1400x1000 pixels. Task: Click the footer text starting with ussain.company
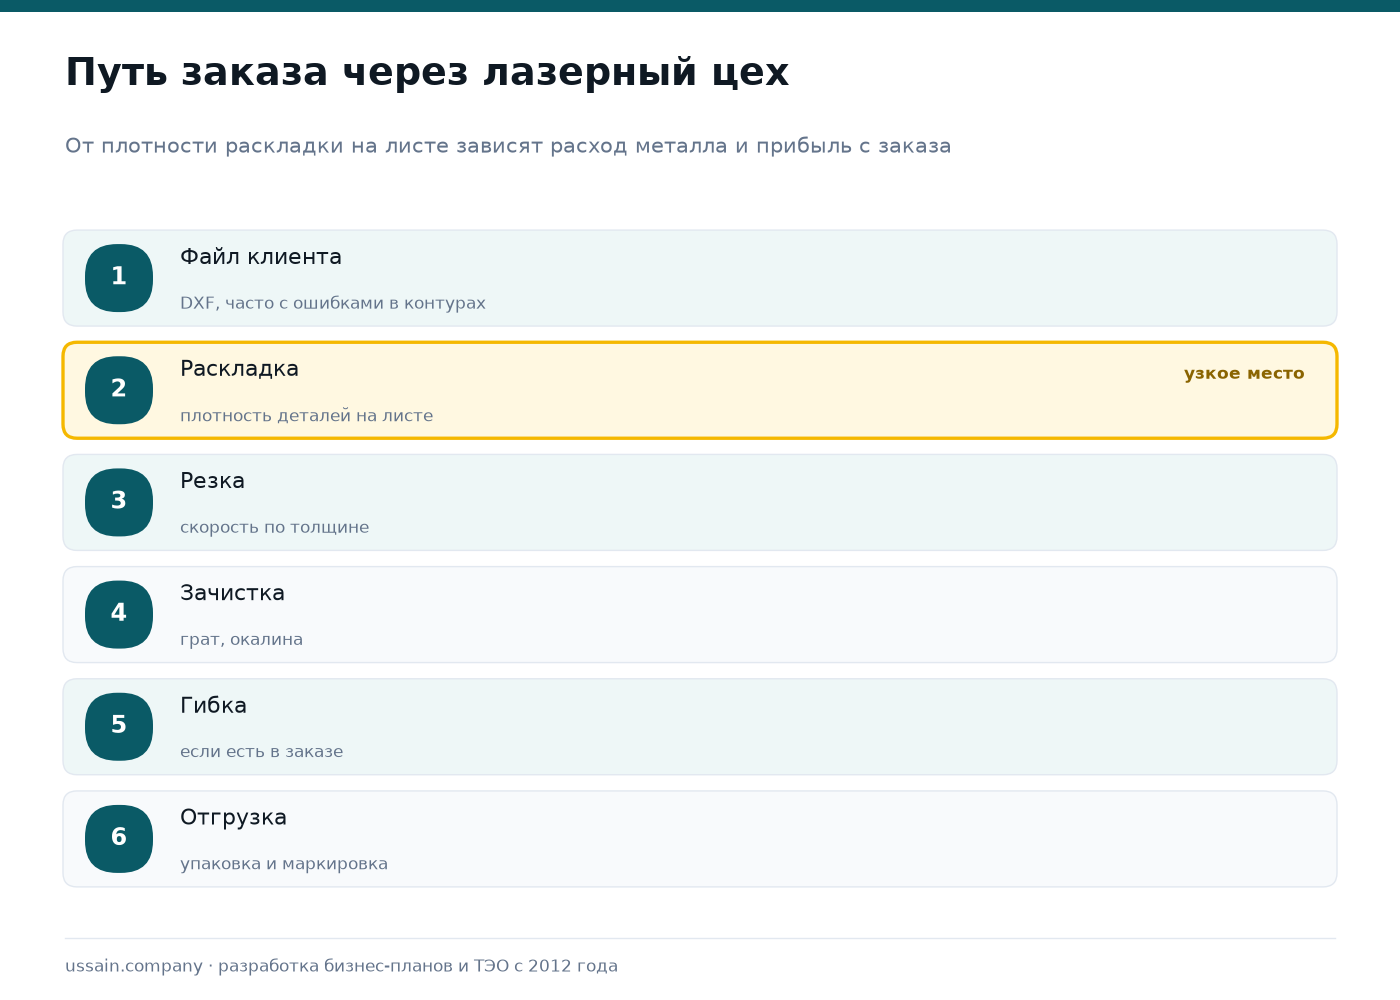342,966
